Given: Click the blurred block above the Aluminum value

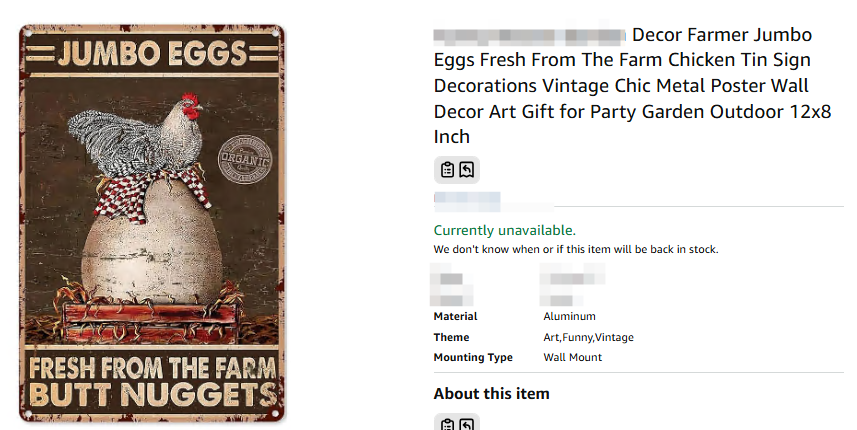Looking at the screenshot, I should point(570,285).
